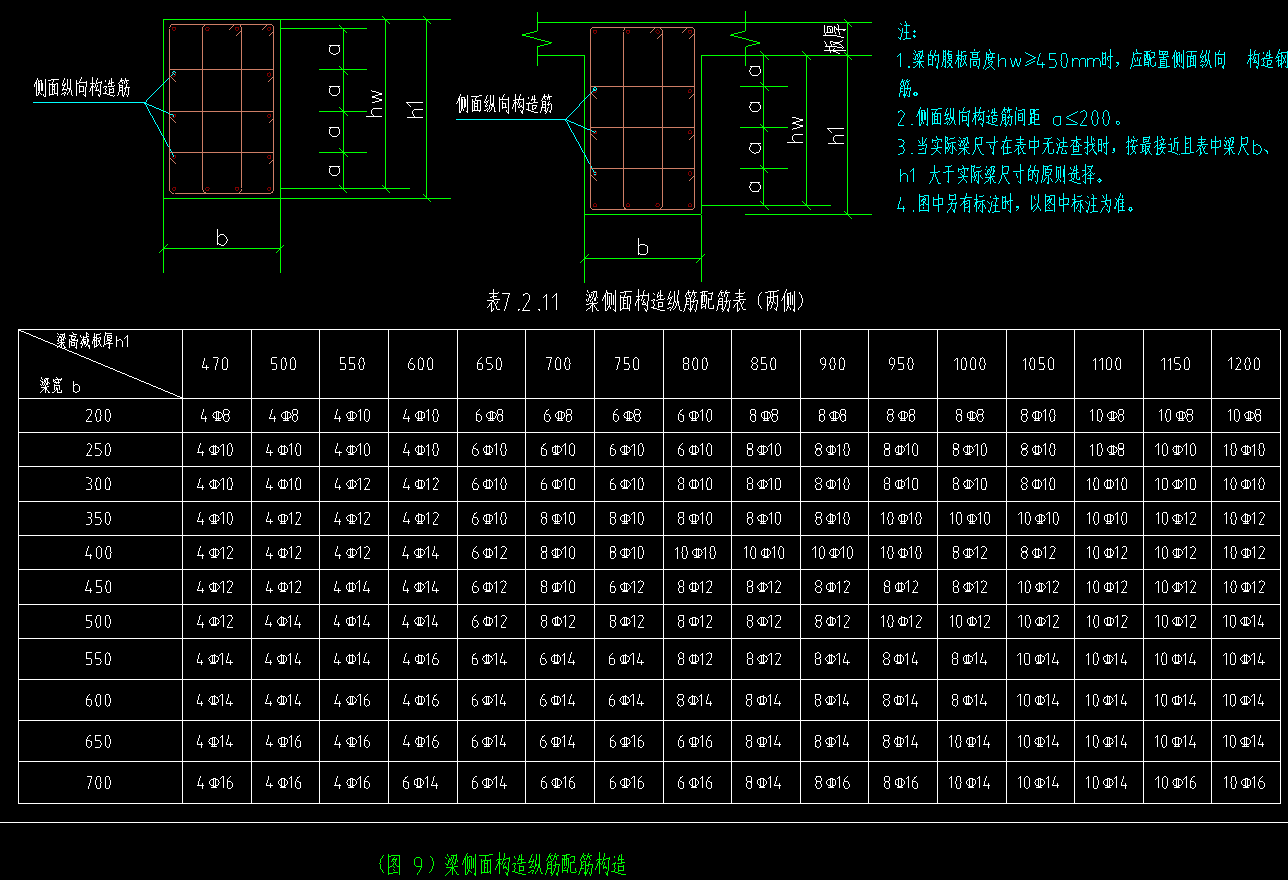Click cell 10Φ10 at width 350, height 950
The height and width of the screenshot is (880, 1288).
pos(901,519)
